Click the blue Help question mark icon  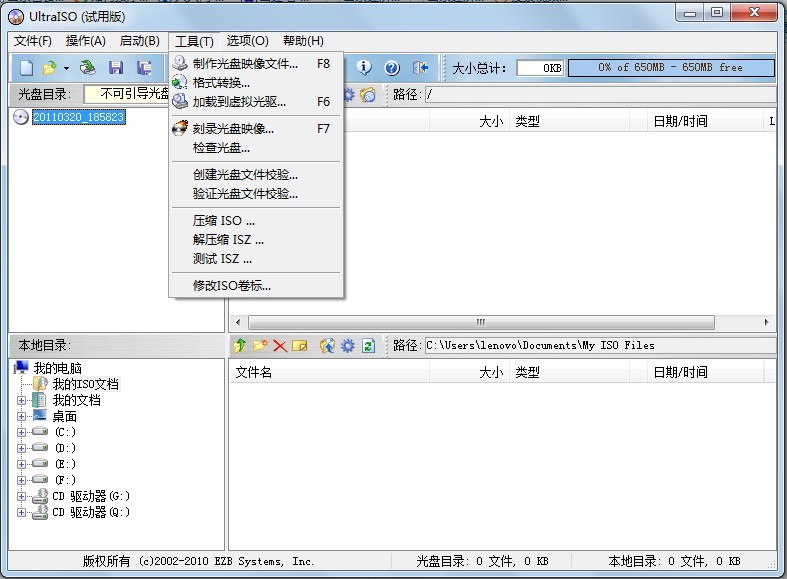392,68
